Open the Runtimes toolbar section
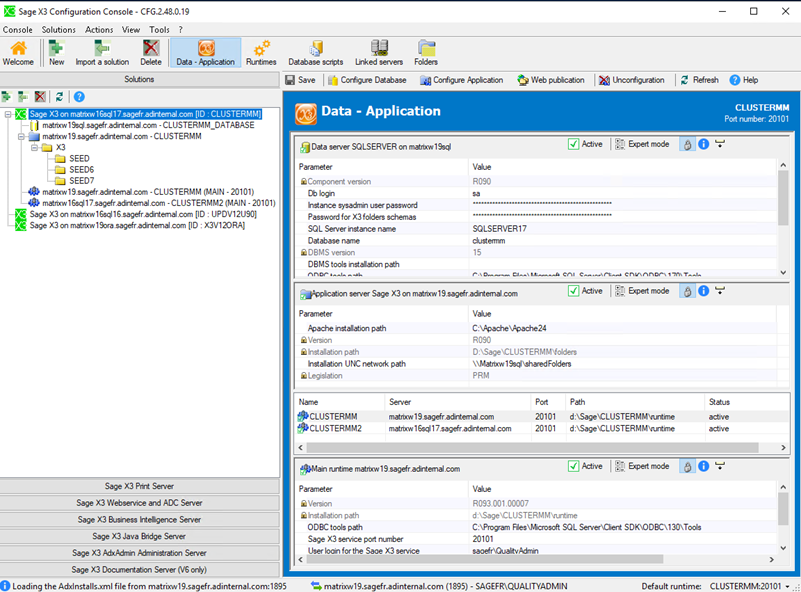801x592 pixels. (261, 52)
